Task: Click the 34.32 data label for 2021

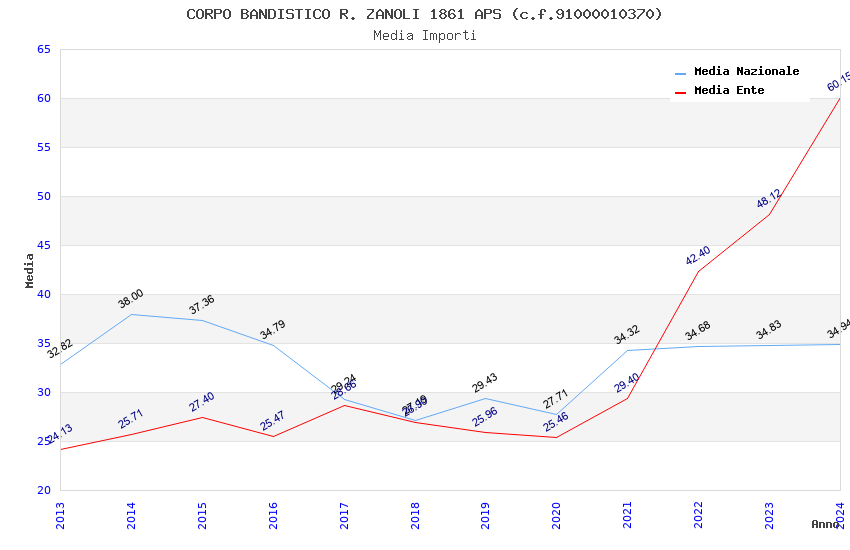Action: coord(627,334)
